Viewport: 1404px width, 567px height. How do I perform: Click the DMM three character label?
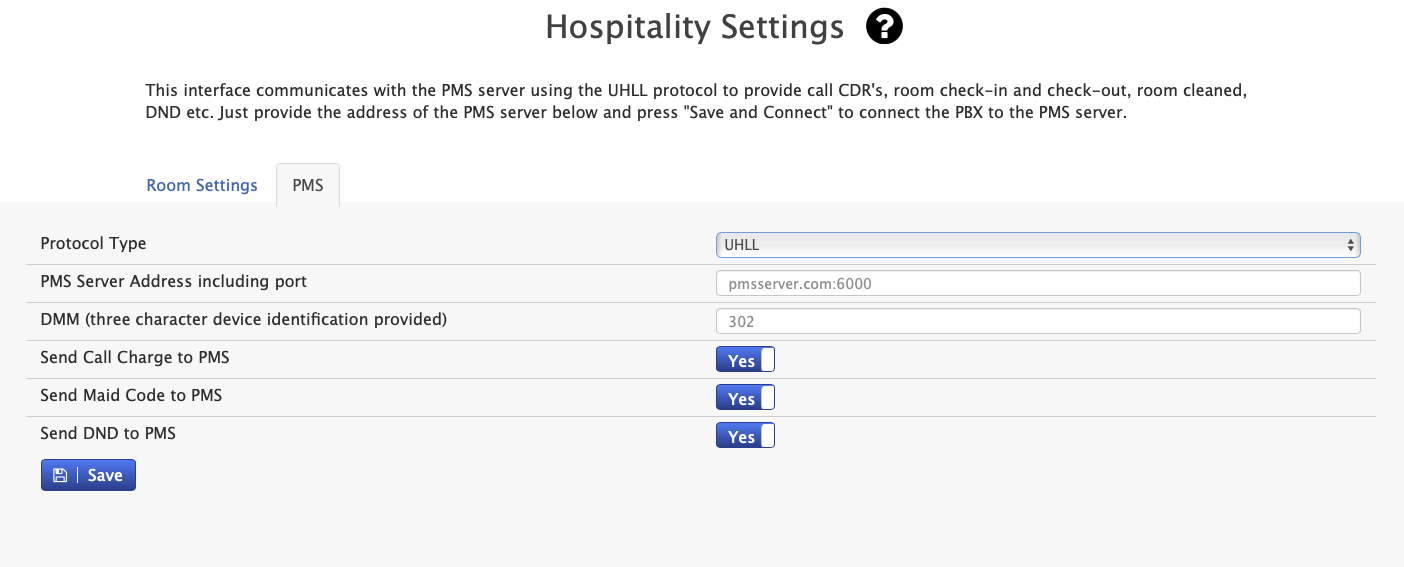point(243,320)
